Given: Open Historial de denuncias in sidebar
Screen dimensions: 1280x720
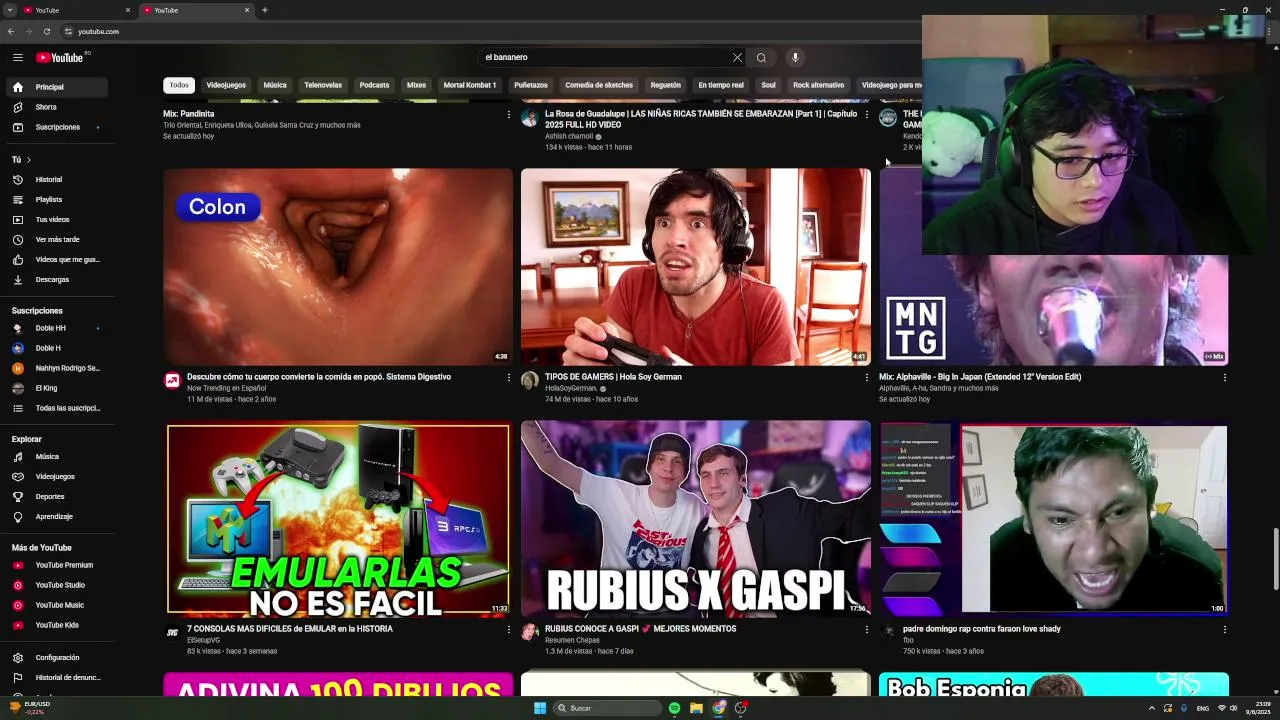Looking at the screenshot, I should (57, 677).
